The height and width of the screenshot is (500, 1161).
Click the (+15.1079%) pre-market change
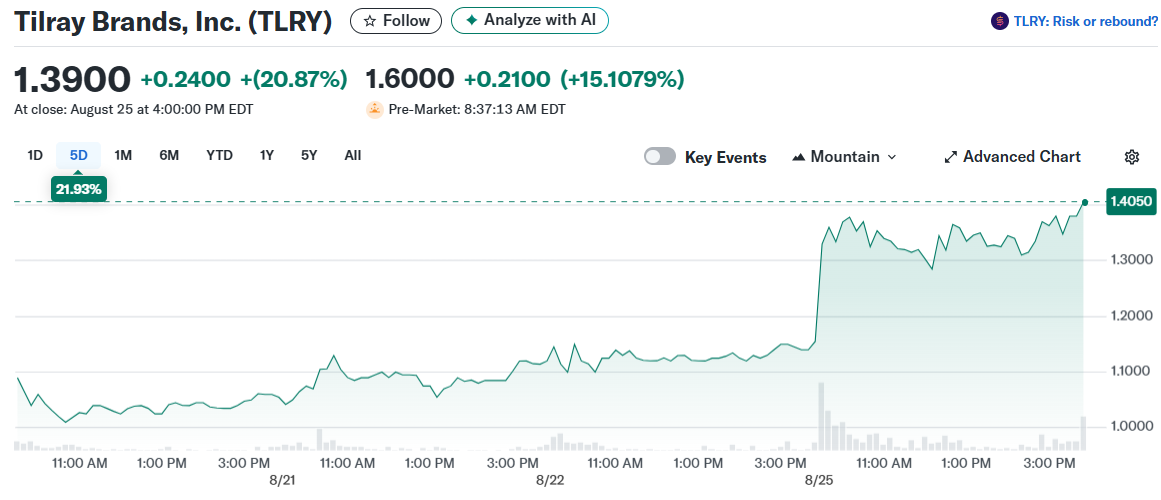pyautogui.click(x=622, y=79)
